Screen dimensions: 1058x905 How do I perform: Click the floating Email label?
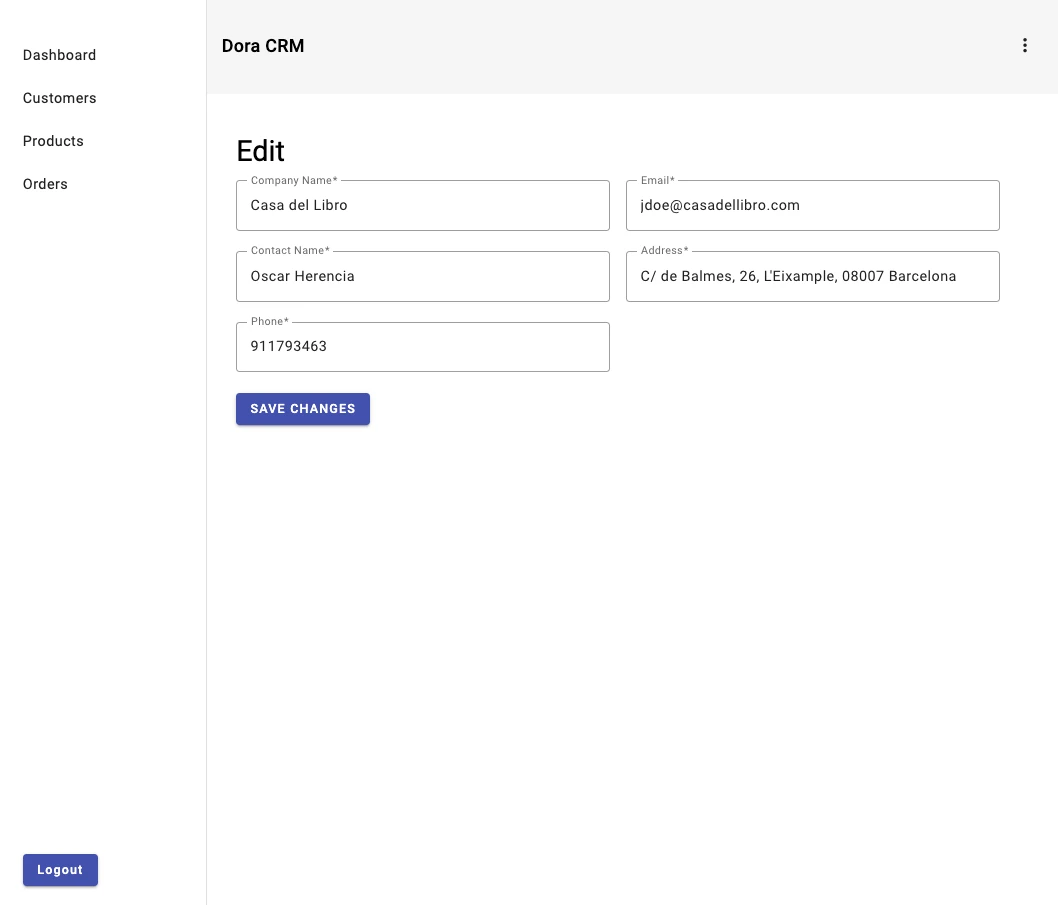click(658, 180)
